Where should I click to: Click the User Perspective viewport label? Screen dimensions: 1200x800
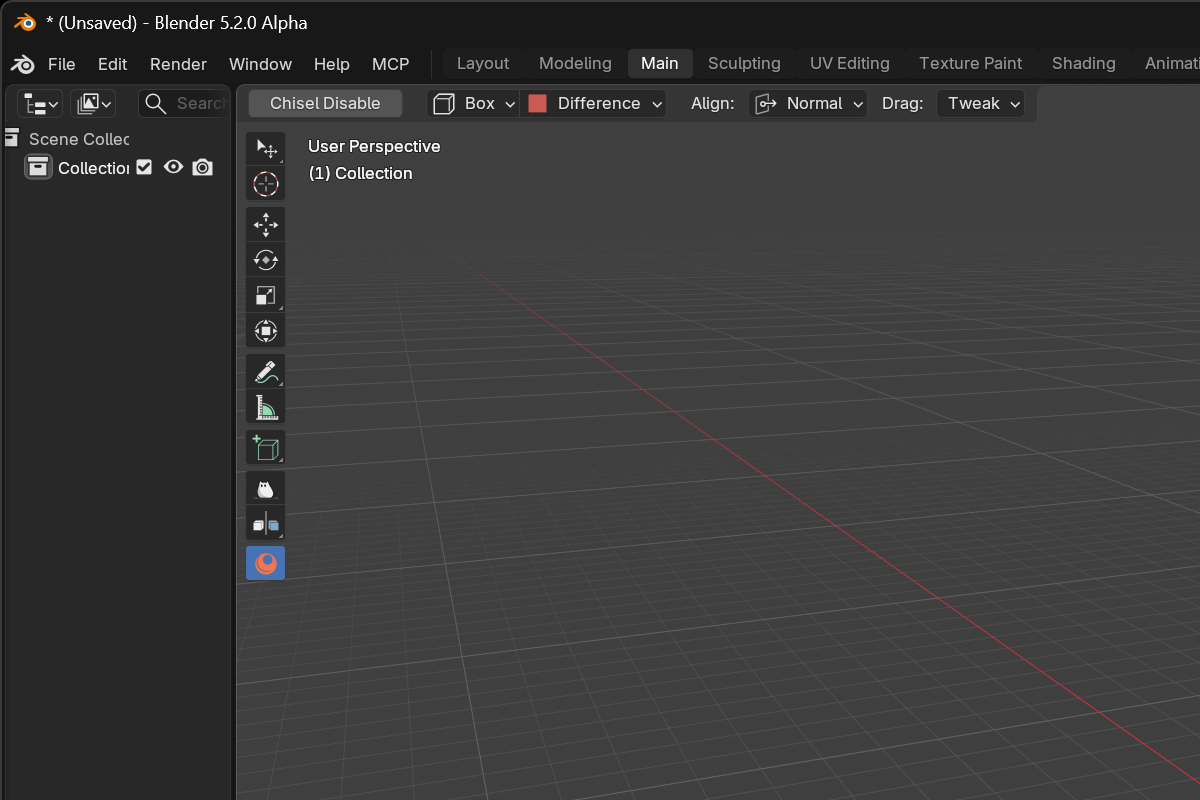pos(374,146)
